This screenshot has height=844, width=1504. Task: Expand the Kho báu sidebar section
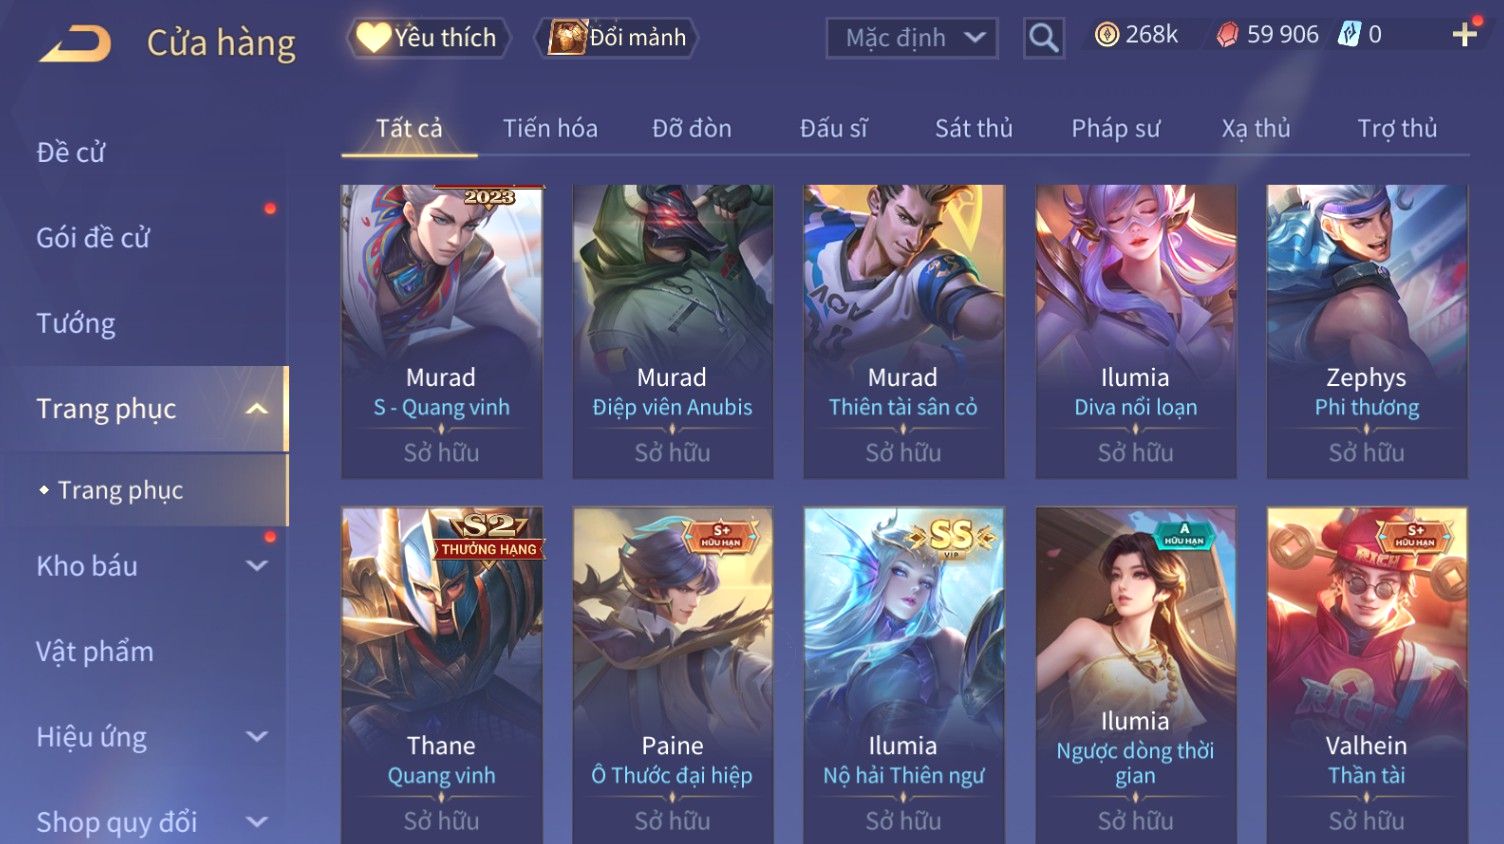coord(257,566)
